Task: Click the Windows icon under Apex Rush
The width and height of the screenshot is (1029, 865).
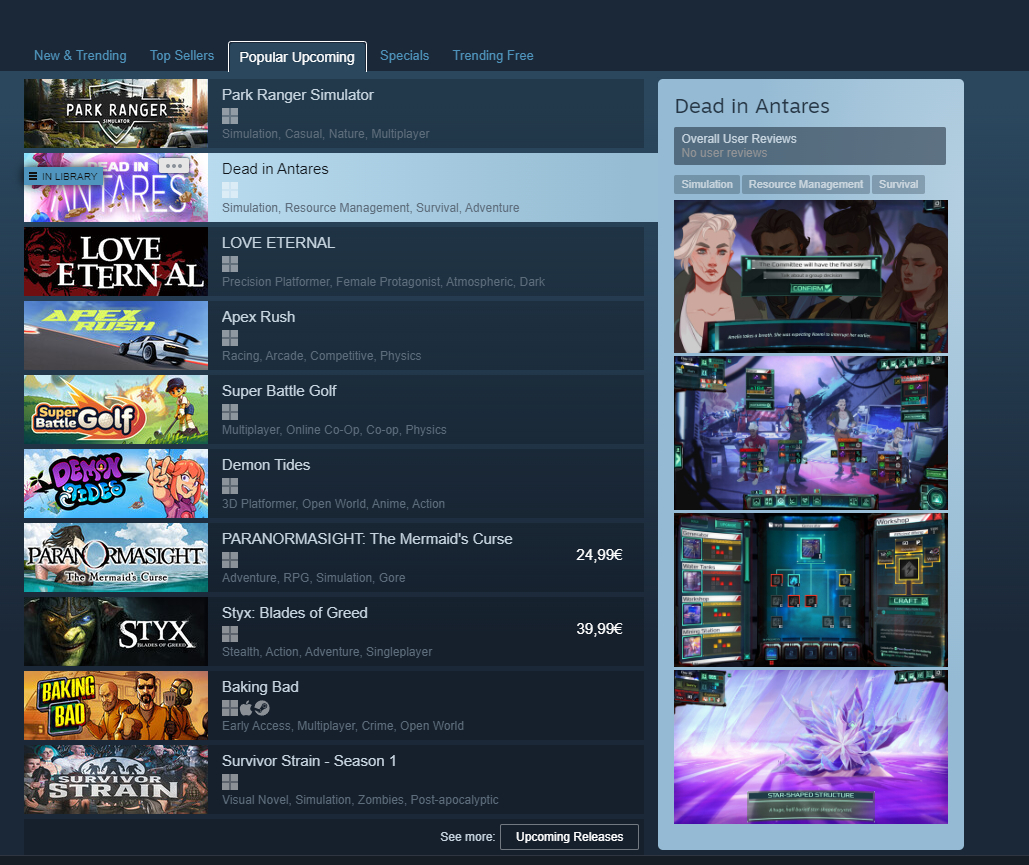Action: click(230, 338)
